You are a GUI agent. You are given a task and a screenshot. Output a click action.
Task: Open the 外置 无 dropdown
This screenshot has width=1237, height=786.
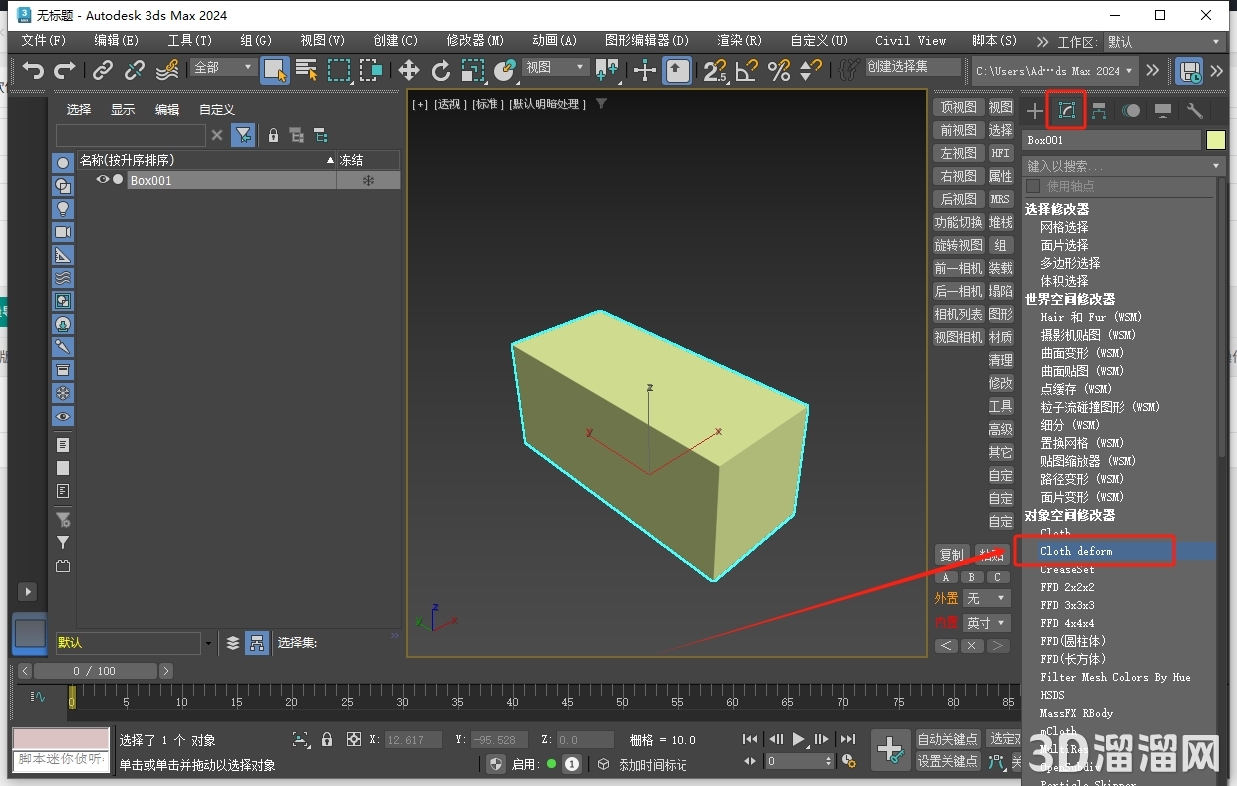click(987, 598)
